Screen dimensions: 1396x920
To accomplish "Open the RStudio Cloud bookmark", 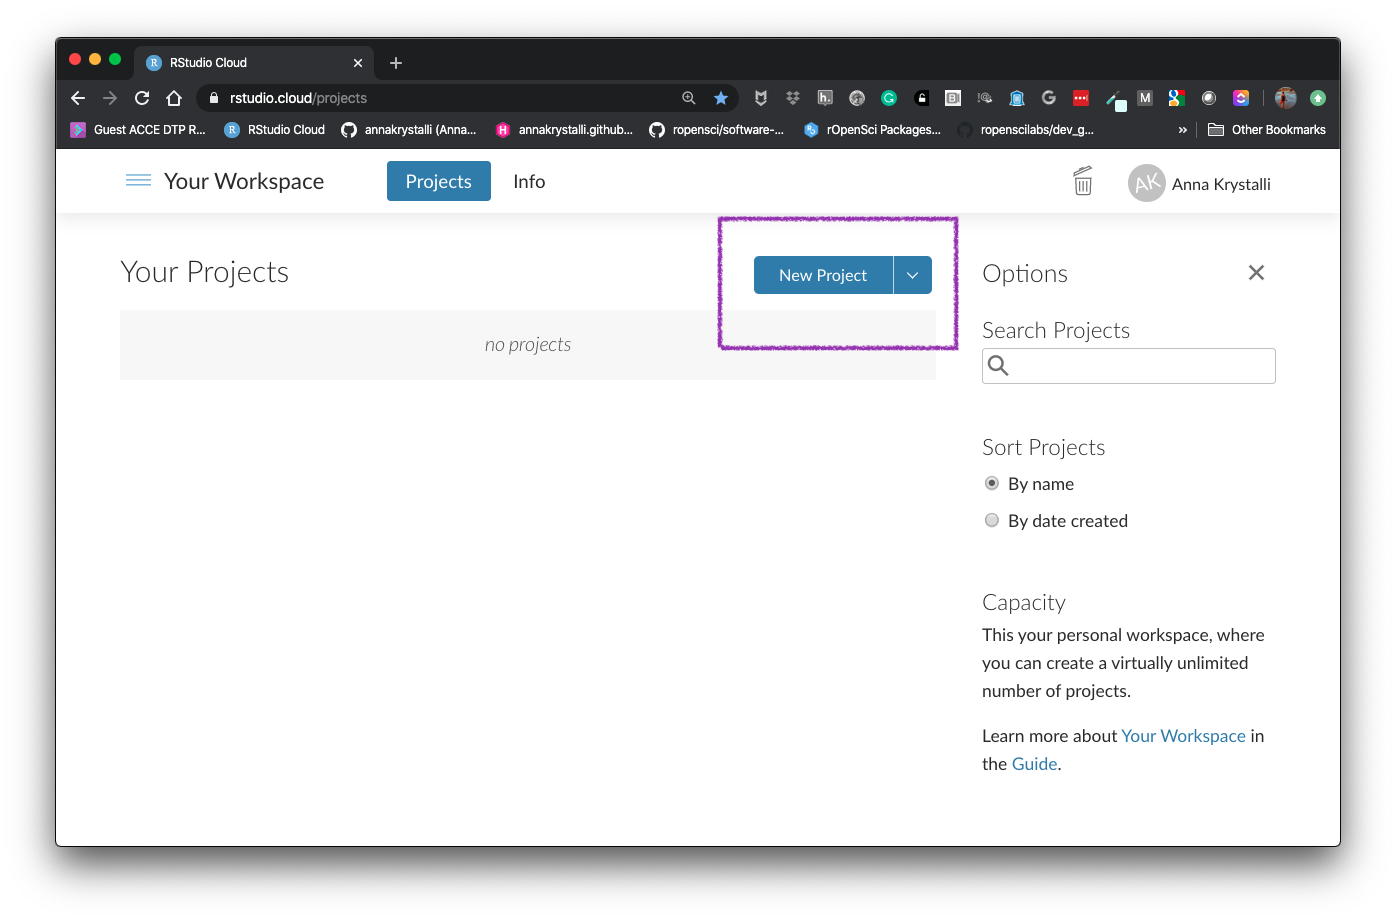I will pyautogui.click(x=275, y=130).
